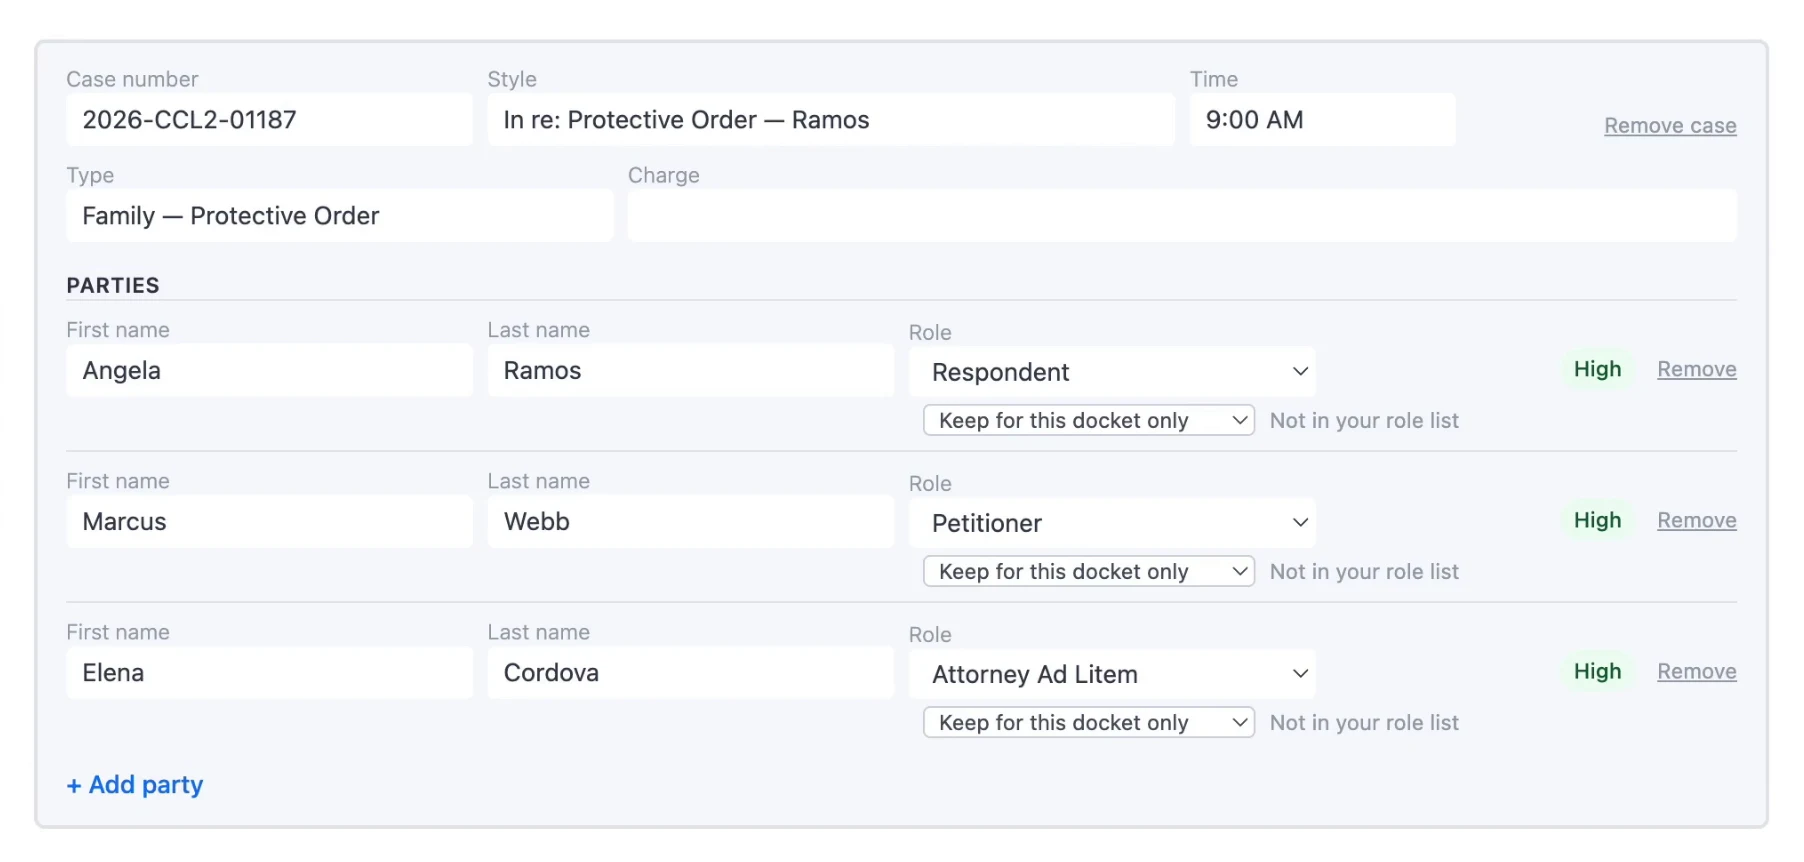Click the Remove case link
Image resolution: width=1804 pixels, height=862 pixels.
tap(1670, 126)
